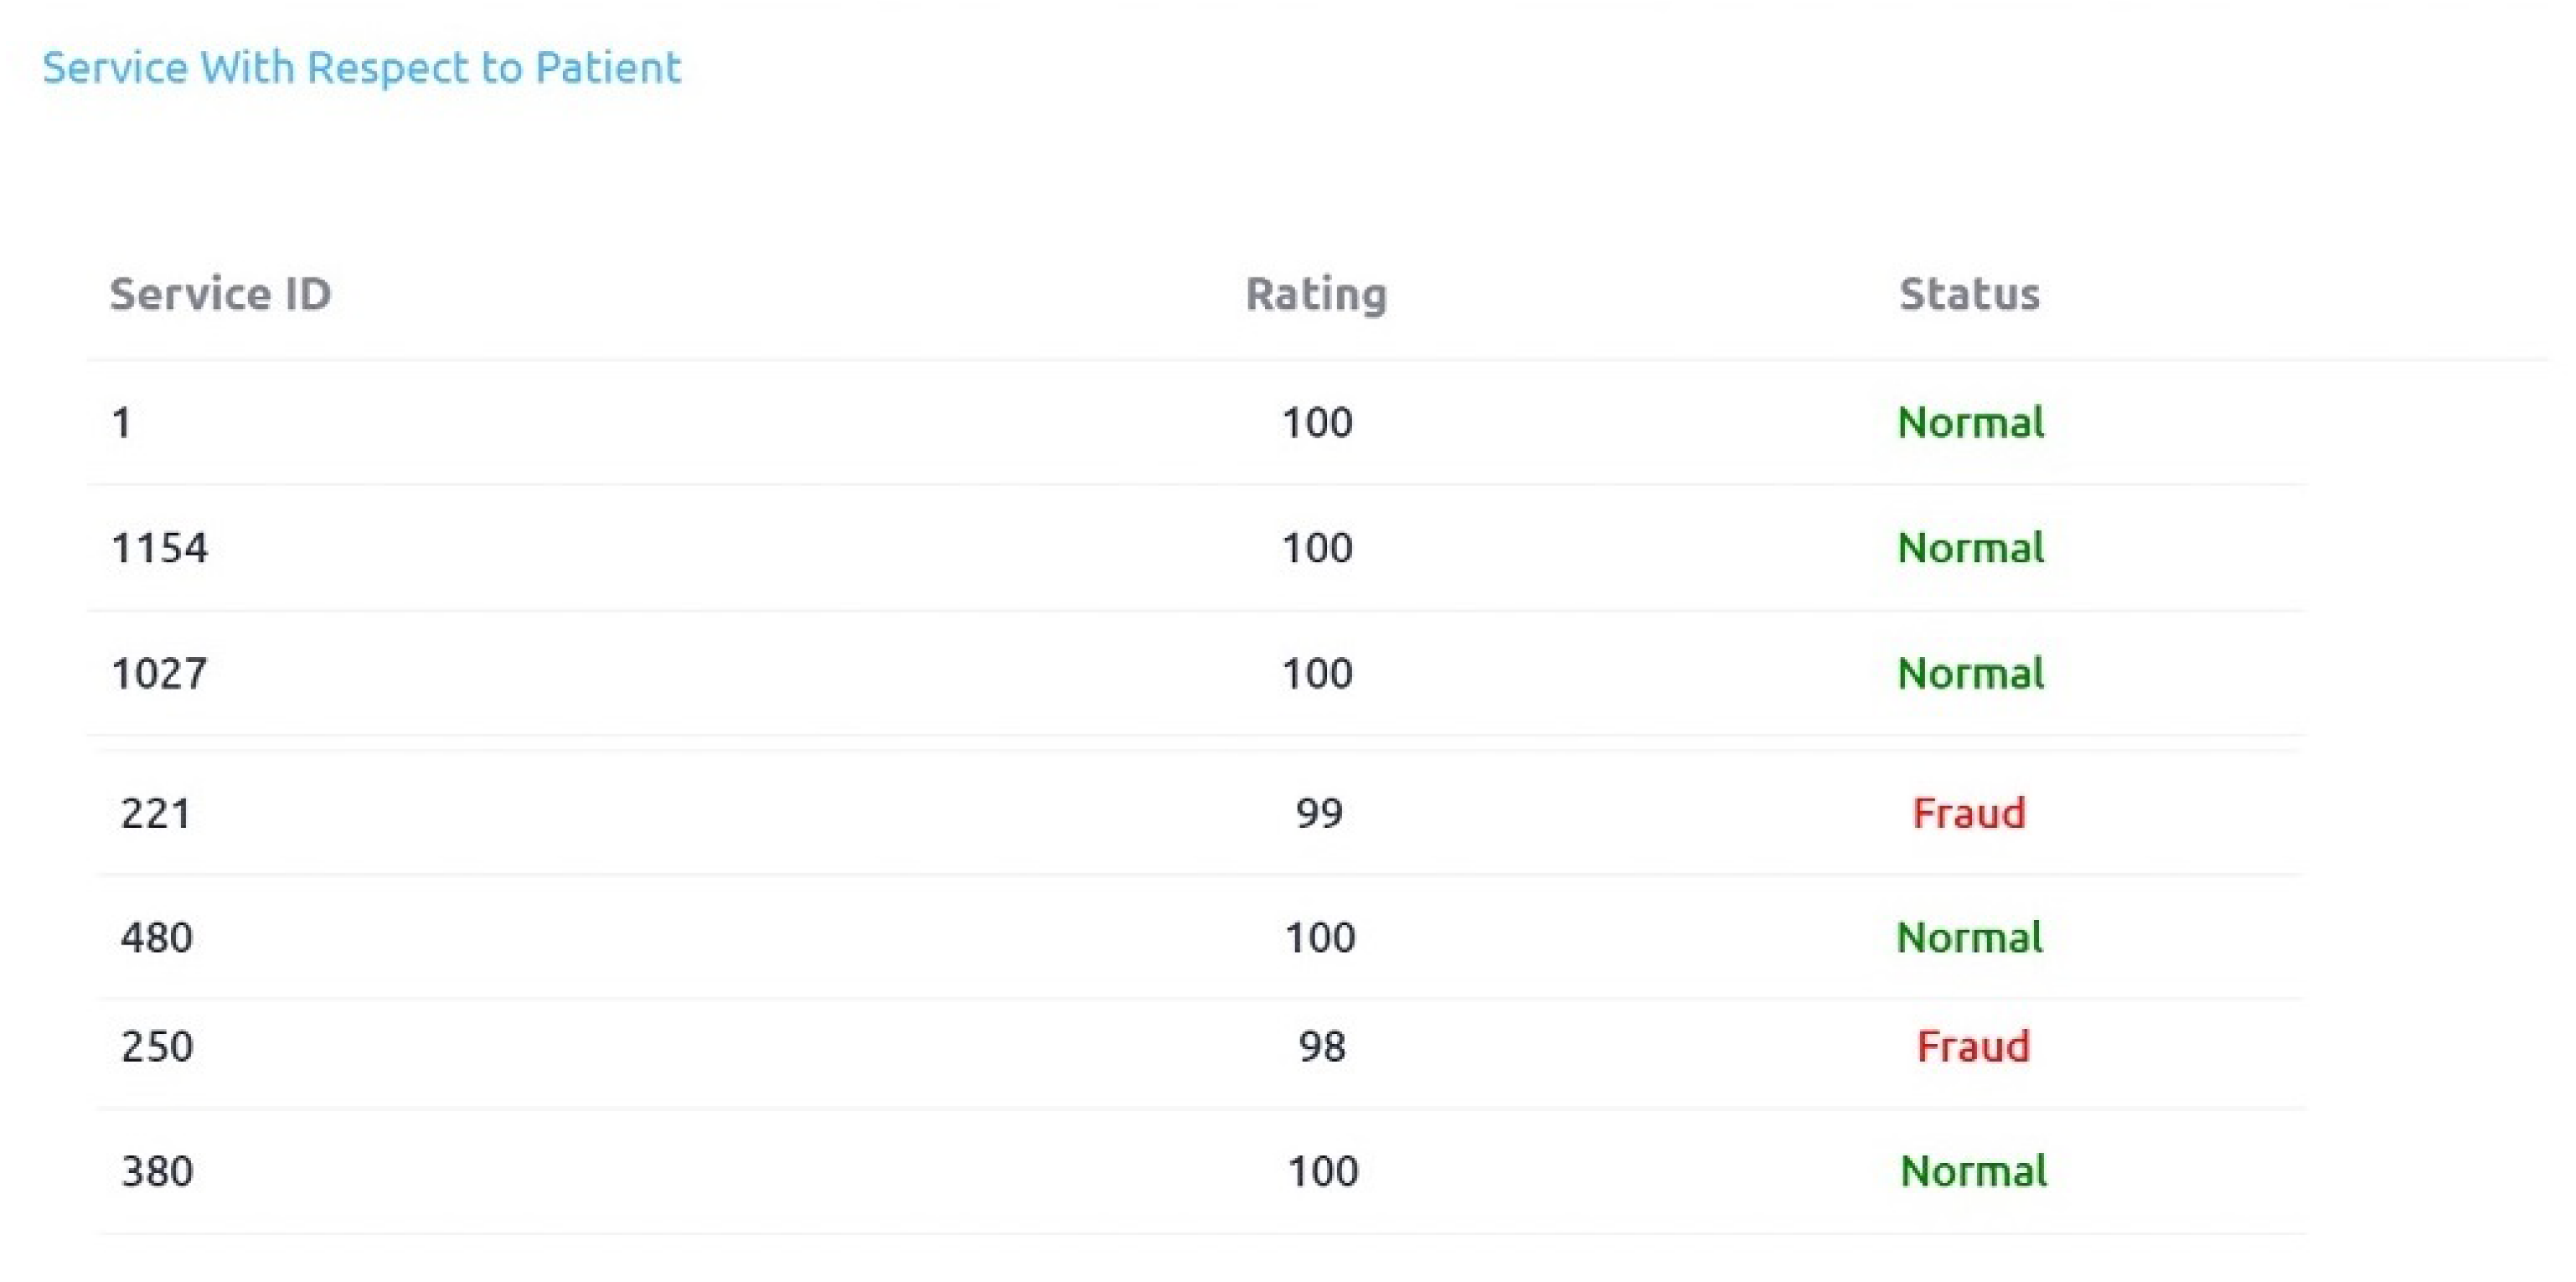The width and height of the screenshot is (2576, 1282).
Task: Click the Status column header
Action: (x=1969, y=294)
